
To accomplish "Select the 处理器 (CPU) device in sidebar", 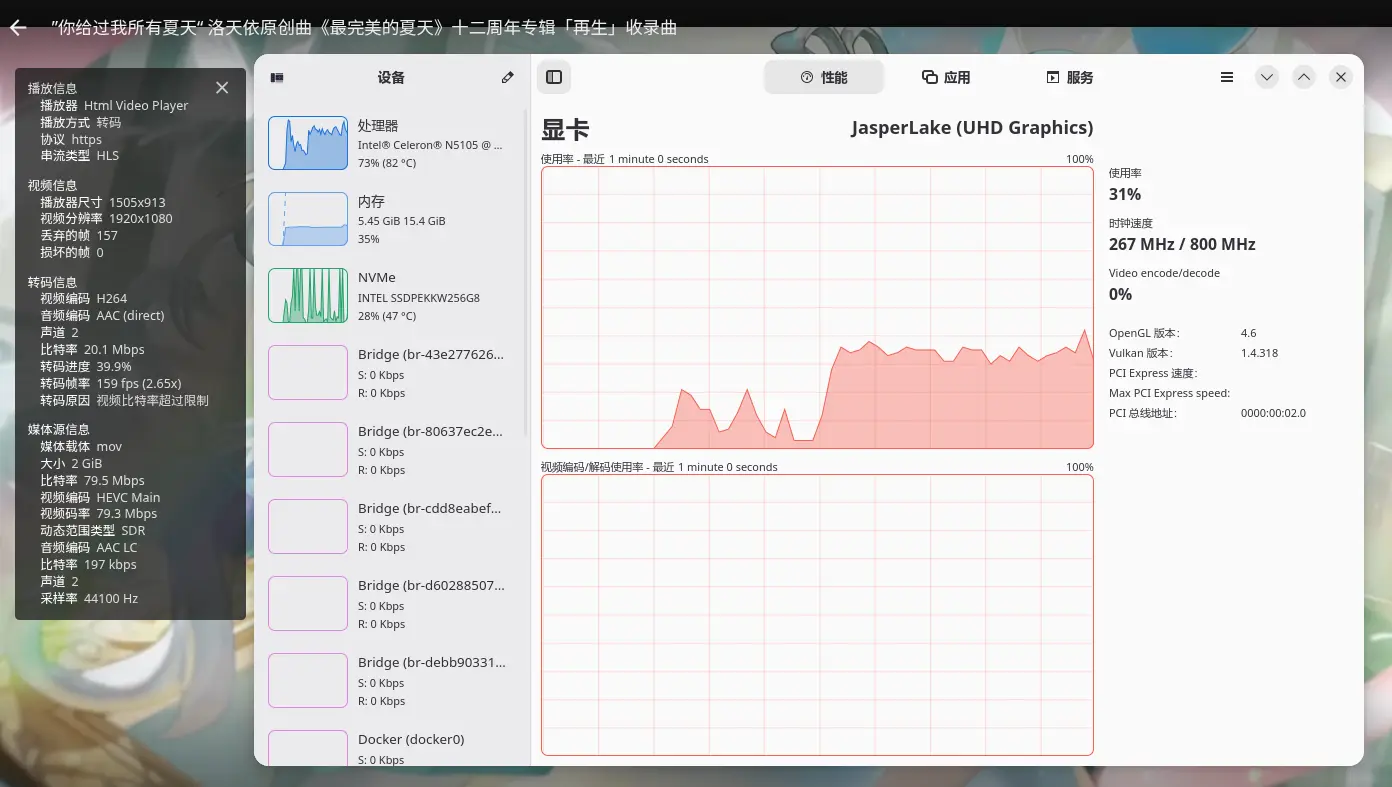I will click(x=391, y=142).
